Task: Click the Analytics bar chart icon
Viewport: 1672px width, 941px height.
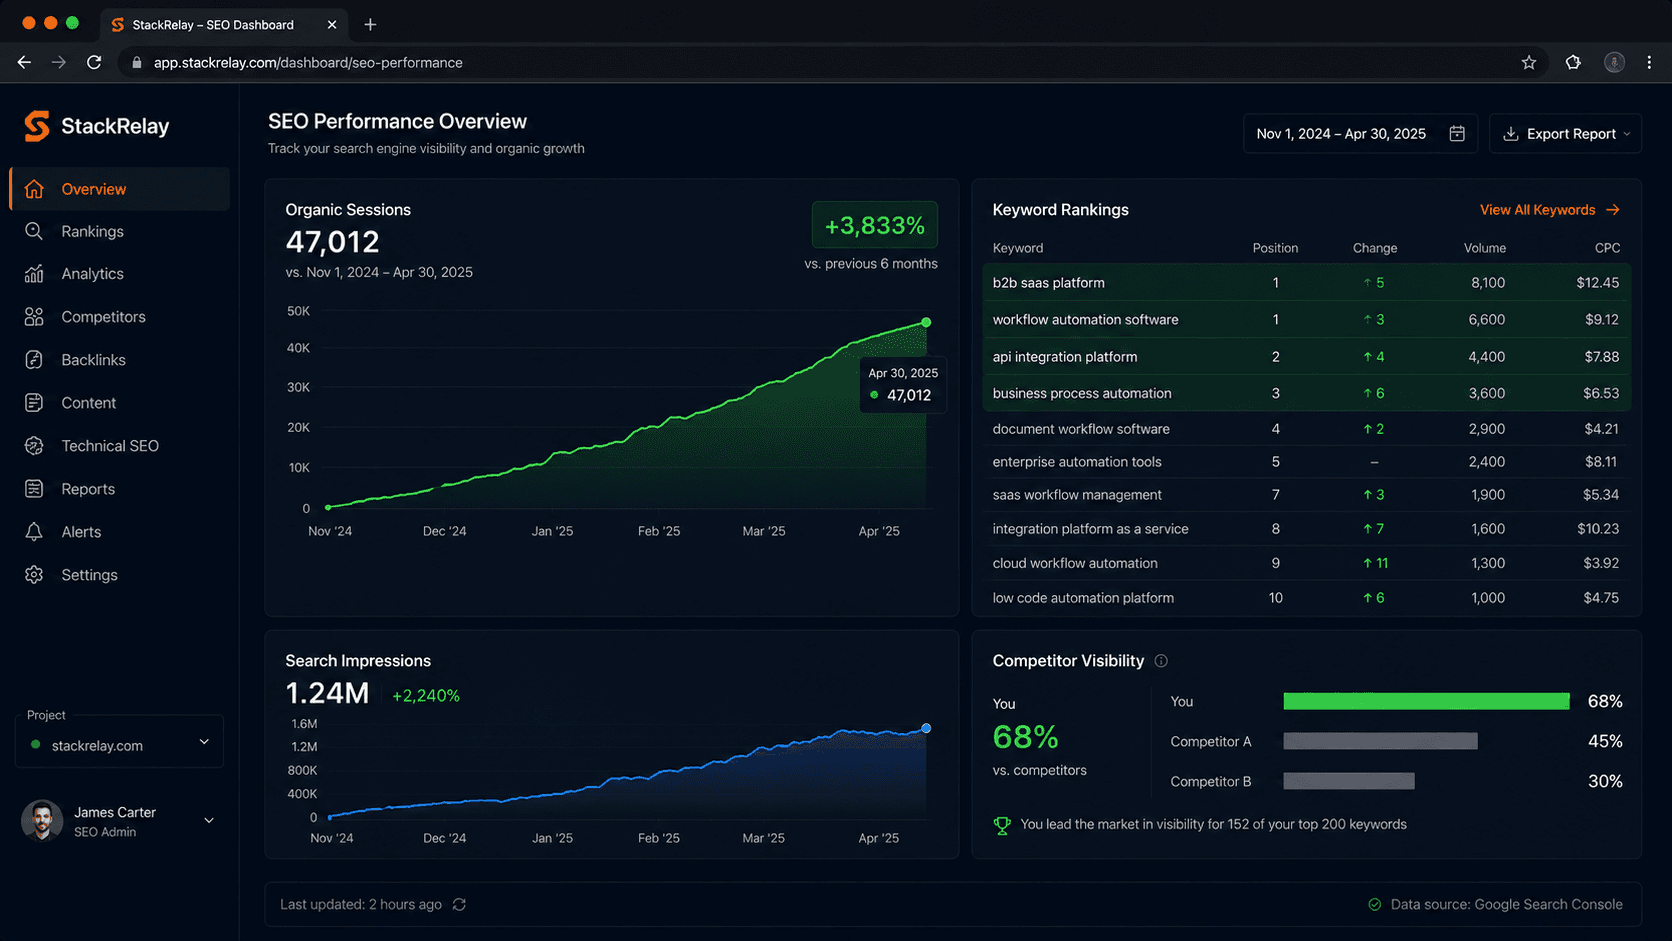Action: pos(34,274)
